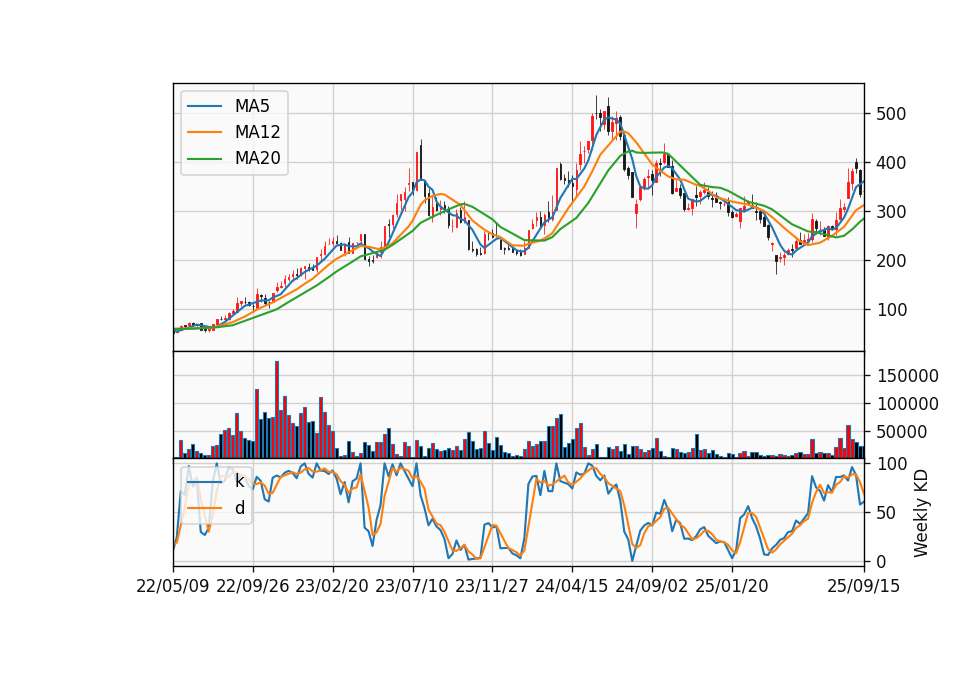Viewport: 960px width, 690px height.
Task: Click the 25/01/20 date tick label
Action: tap(732, 586)
